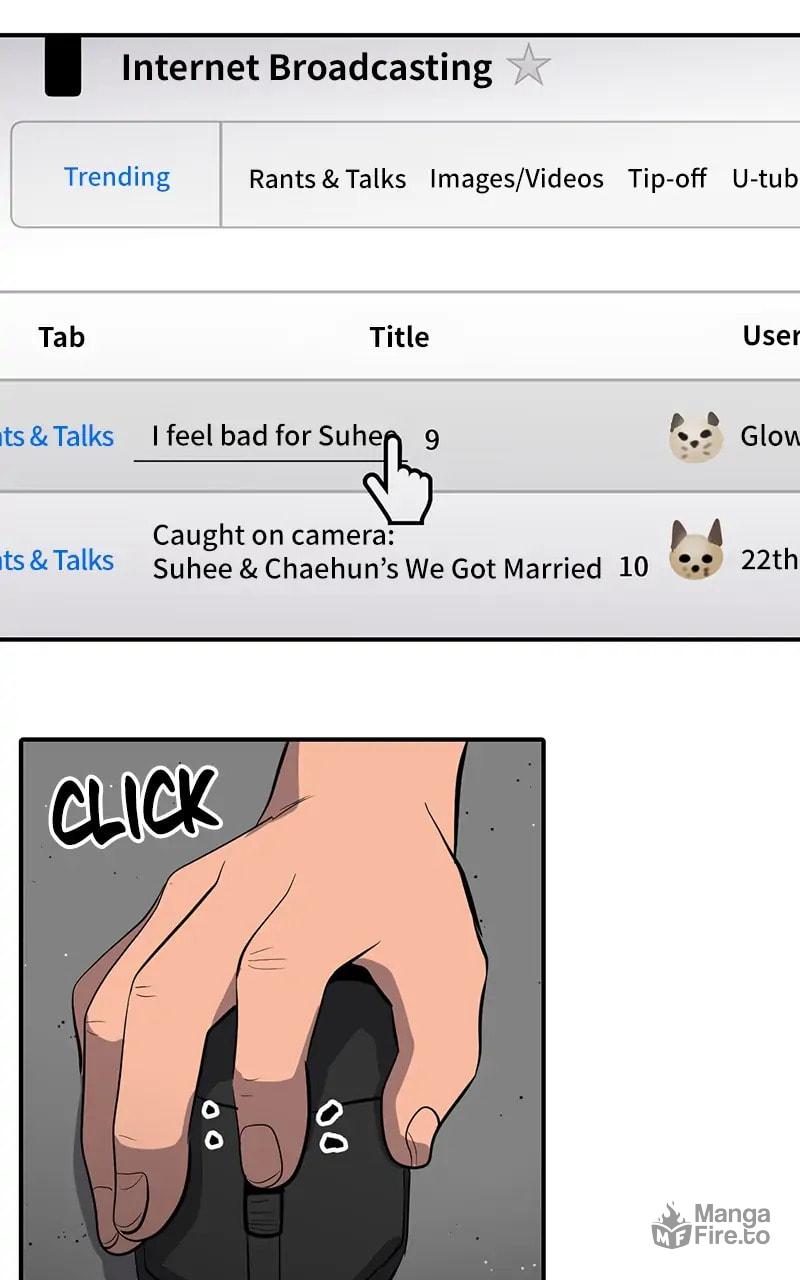The image size is (800, 1280).
Task: Open the post I feel bad for Suhee
Action: [x=274, y=436]
